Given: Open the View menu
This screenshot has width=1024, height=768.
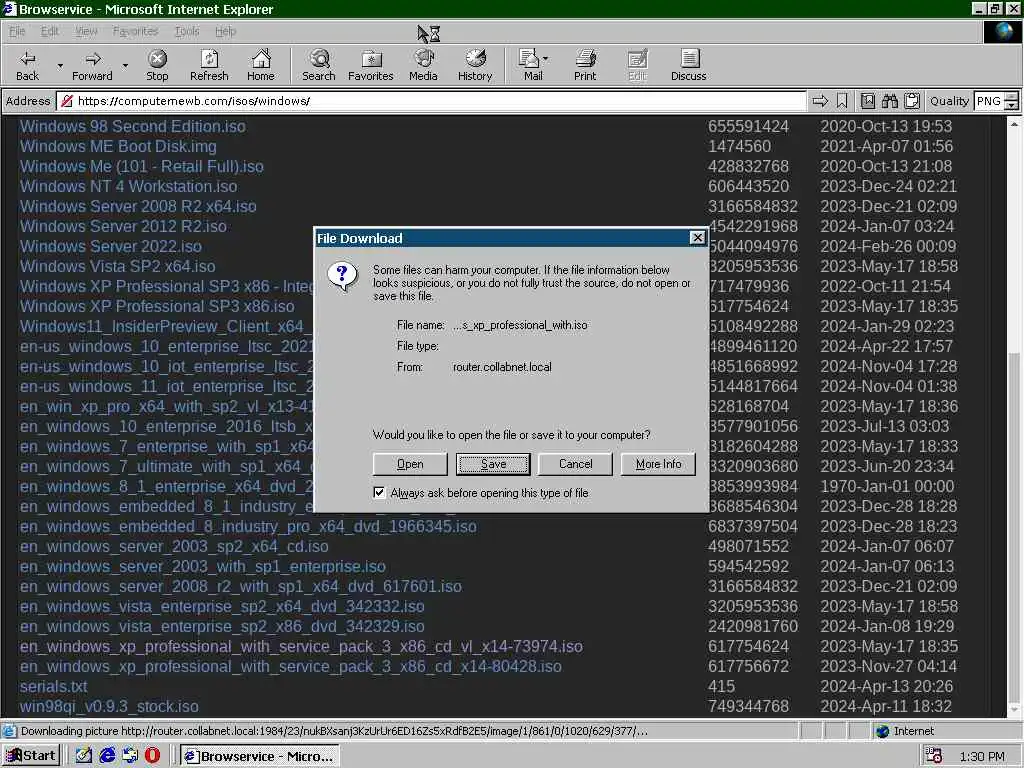Looking at the screenshot, I should pyautogui.click(x=86, y=31).
